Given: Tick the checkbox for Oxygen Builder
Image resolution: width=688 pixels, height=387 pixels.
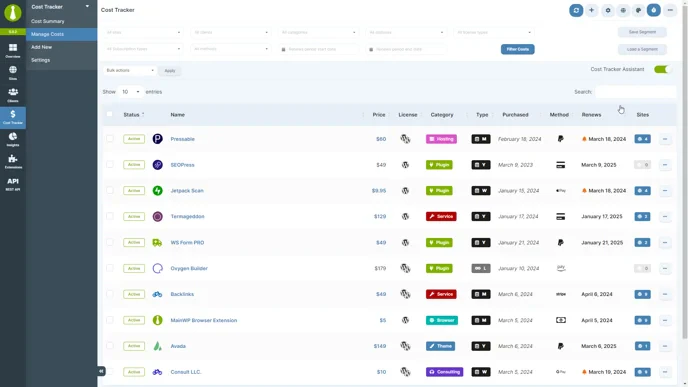Looking at the screenshot, I should click(110, 268).
